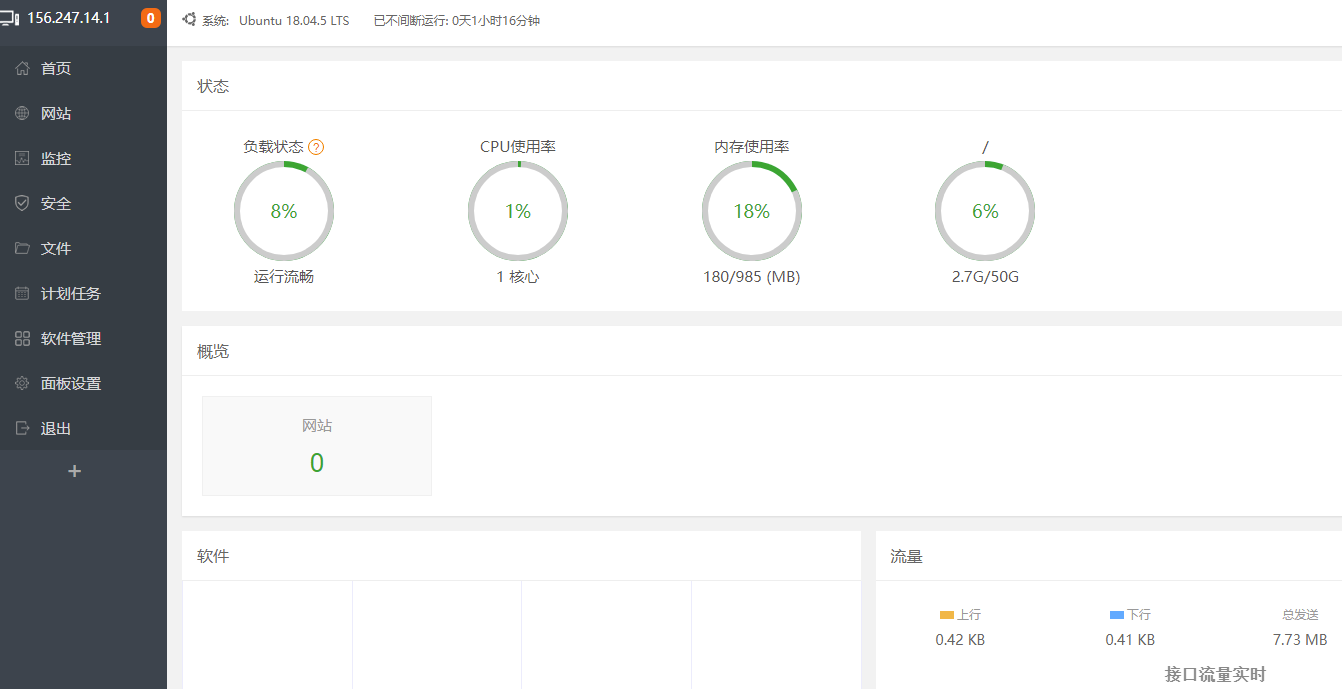1342x689 pixels.
Task: Click the + button below the sidebar
Action: click(x=74, y=471)
